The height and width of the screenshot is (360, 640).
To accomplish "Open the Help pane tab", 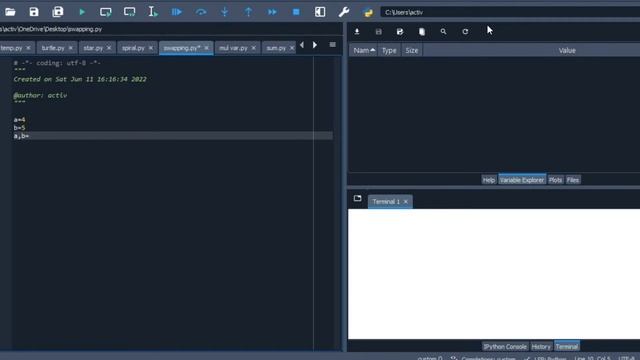I will (489, 180).
